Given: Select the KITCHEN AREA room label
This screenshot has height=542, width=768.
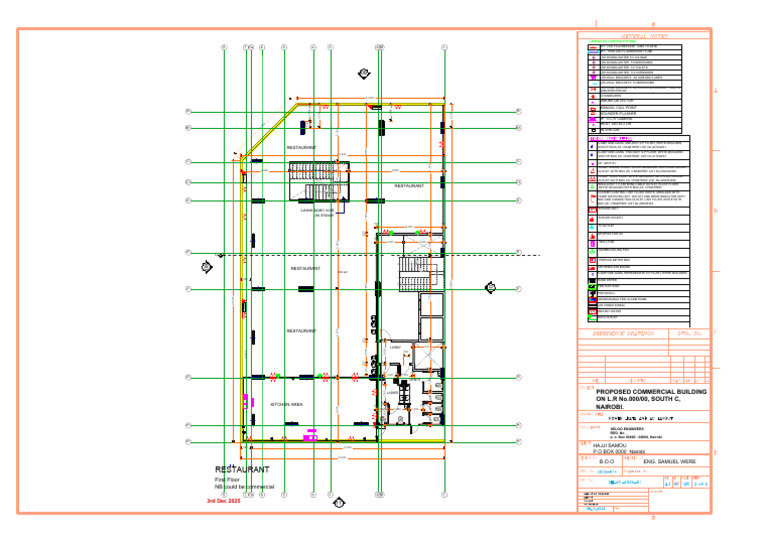Looking at the screenshot, I should pyautogui.click(x=287, y=404).
